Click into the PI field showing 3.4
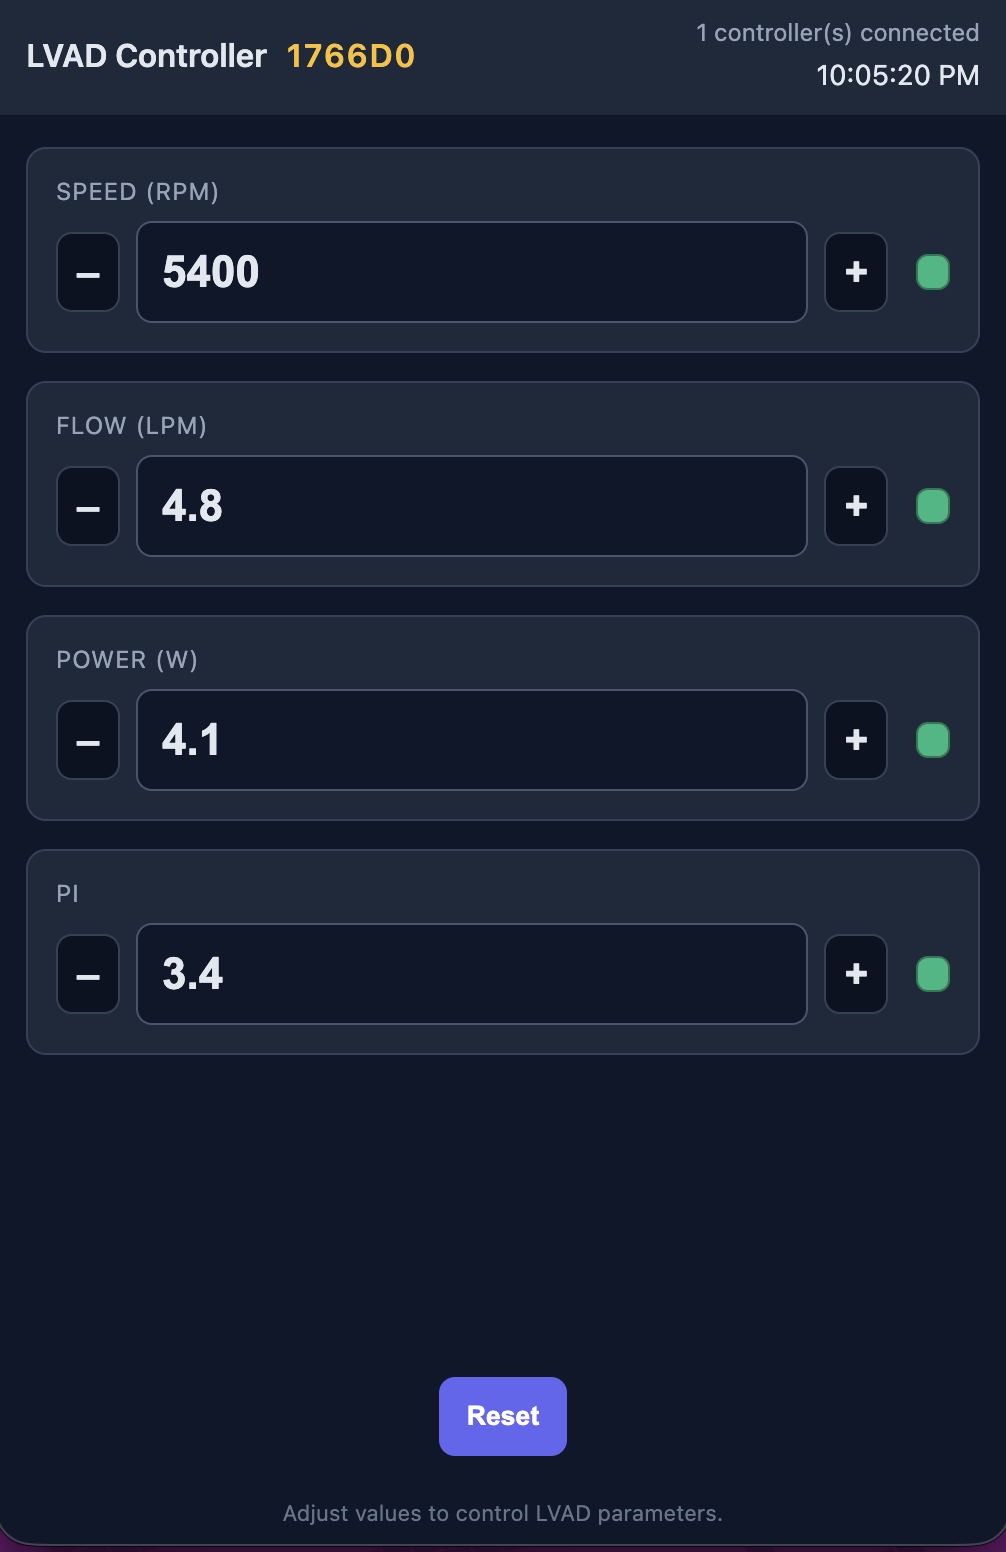Screen dimensions: 1006x1552 472,974
